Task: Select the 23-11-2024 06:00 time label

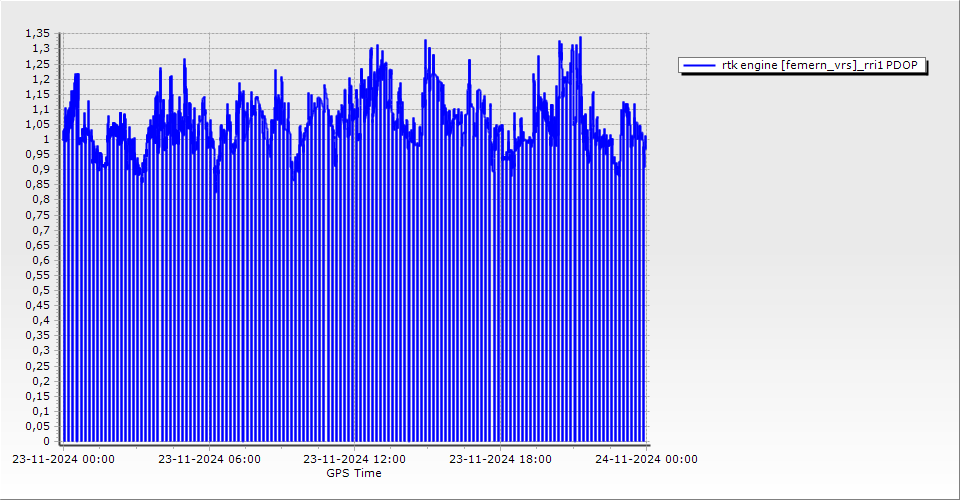Action: [x=209, y=459]
